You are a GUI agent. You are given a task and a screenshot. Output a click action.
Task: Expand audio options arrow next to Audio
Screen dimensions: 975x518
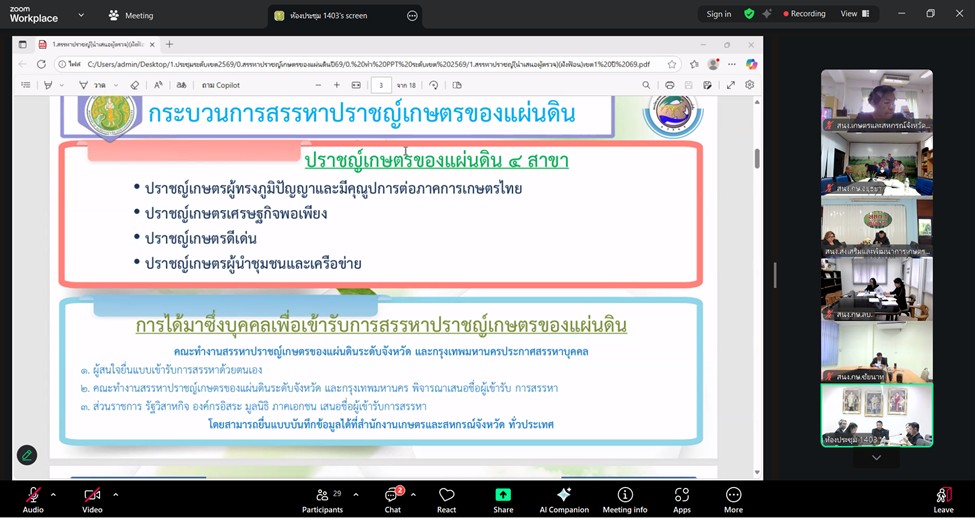(53, 495)
